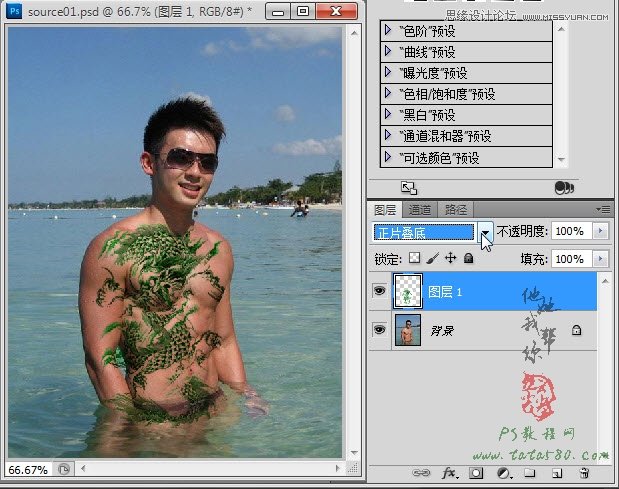Expand the "曲线"预设 group

tap(388, 51)
